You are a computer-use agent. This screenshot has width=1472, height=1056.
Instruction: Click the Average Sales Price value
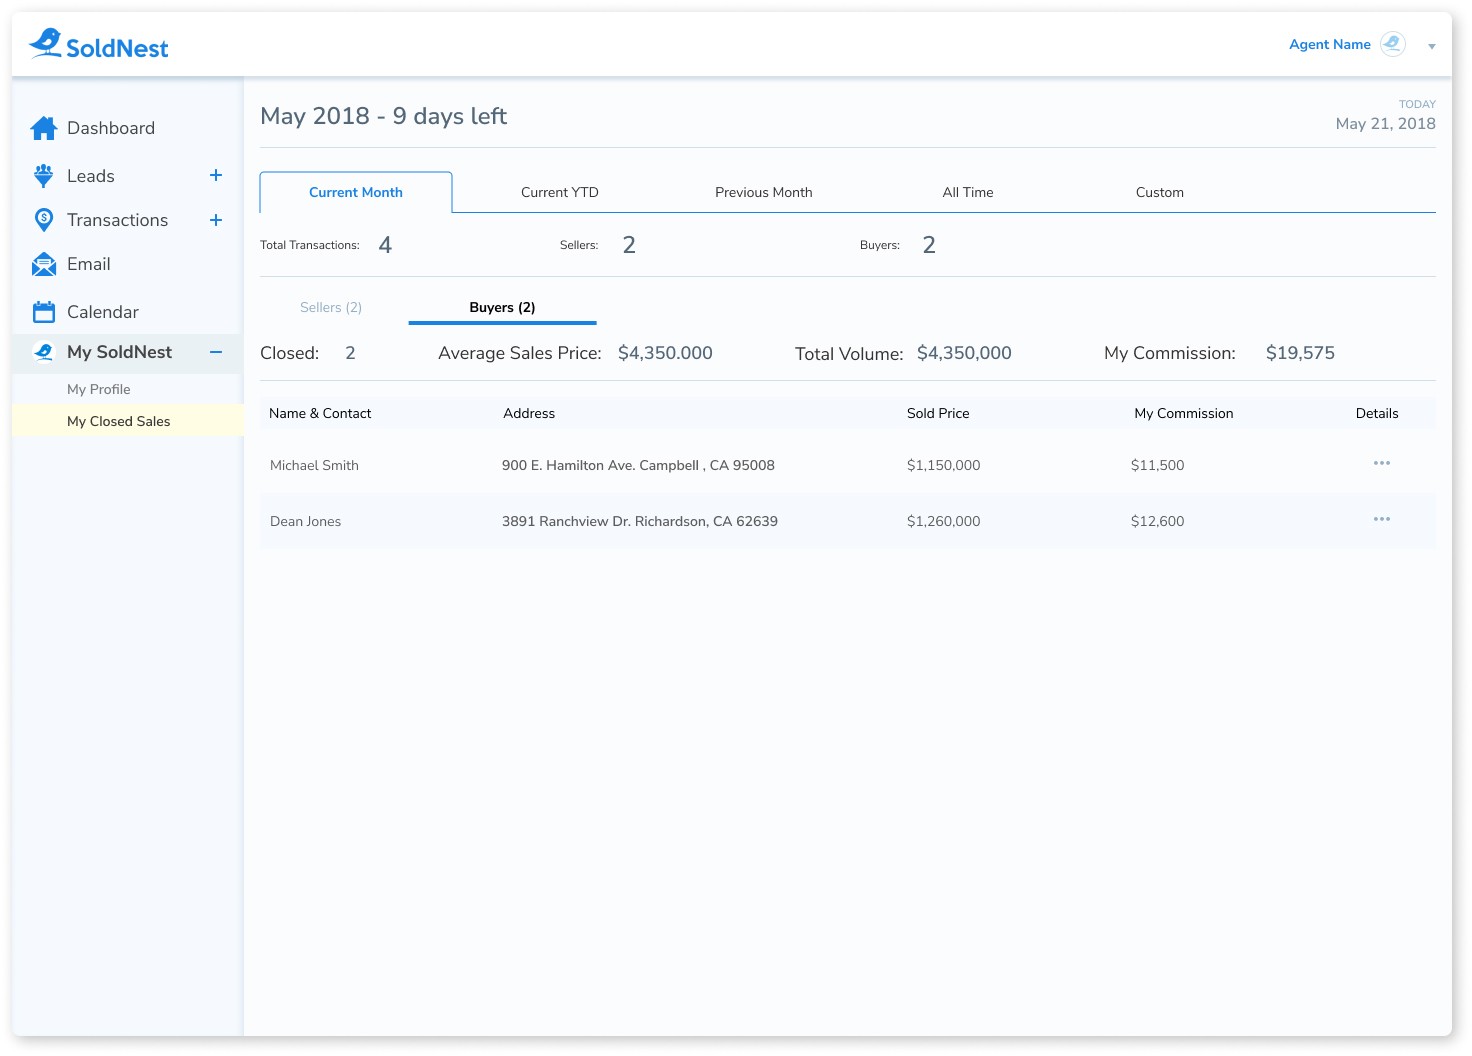tap(665, 353)
